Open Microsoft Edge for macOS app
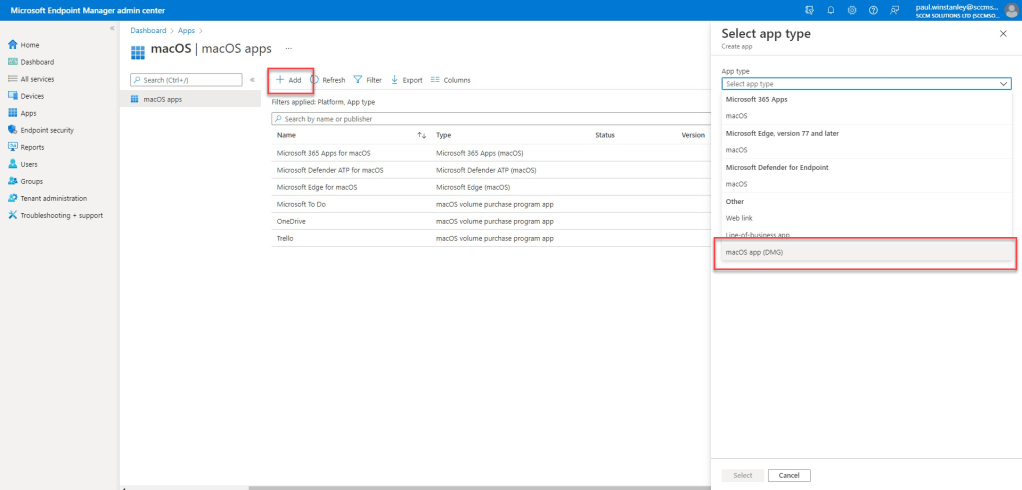The height and width of the screenshot is (490, 1022). (316, 187)
